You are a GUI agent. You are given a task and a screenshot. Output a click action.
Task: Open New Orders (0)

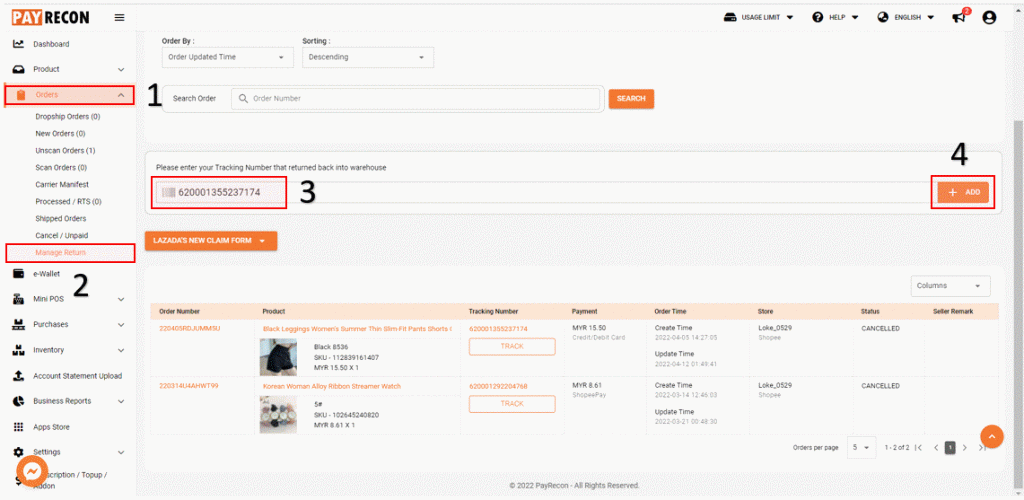tap(60, 134)
